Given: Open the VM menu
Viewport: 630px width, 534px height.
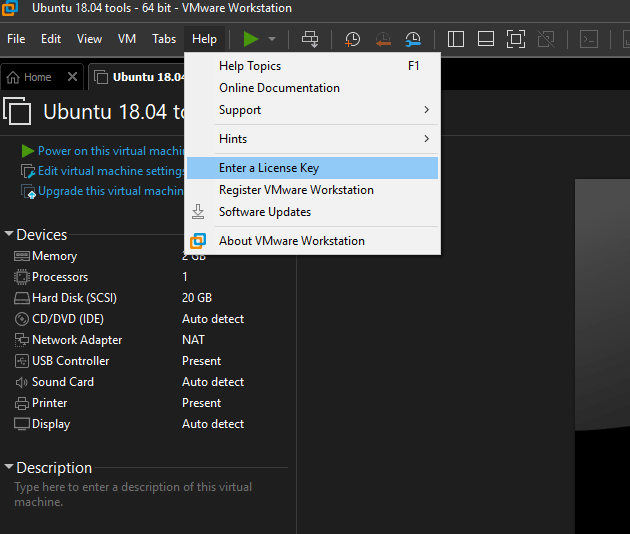Looking at the screenshot, I should pos(127,39).
